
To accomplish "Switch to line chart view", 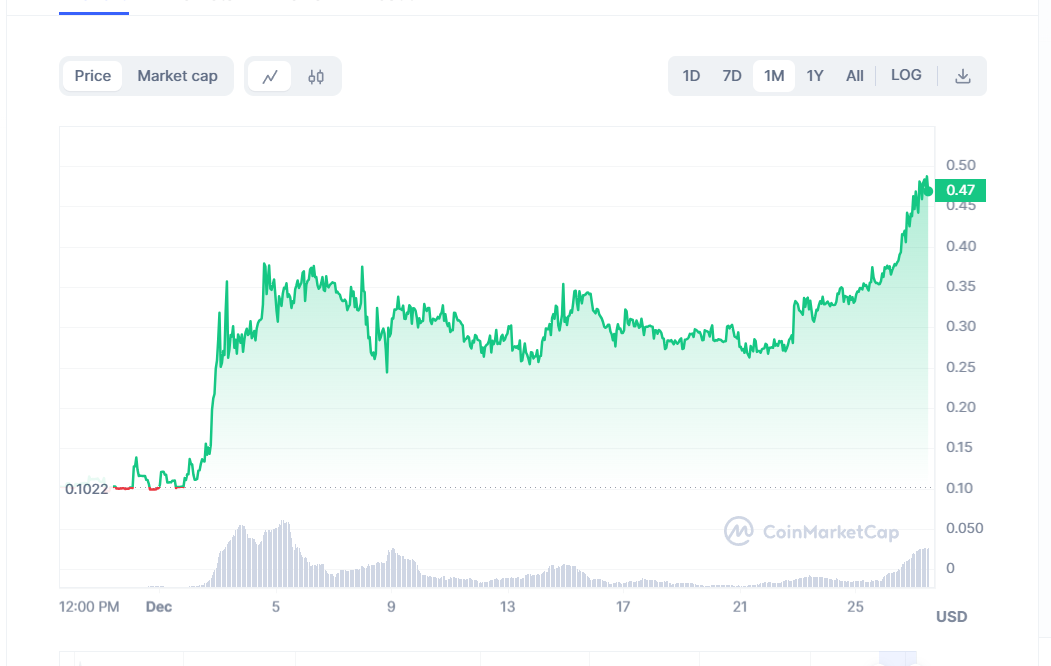I will click(270, 76).
